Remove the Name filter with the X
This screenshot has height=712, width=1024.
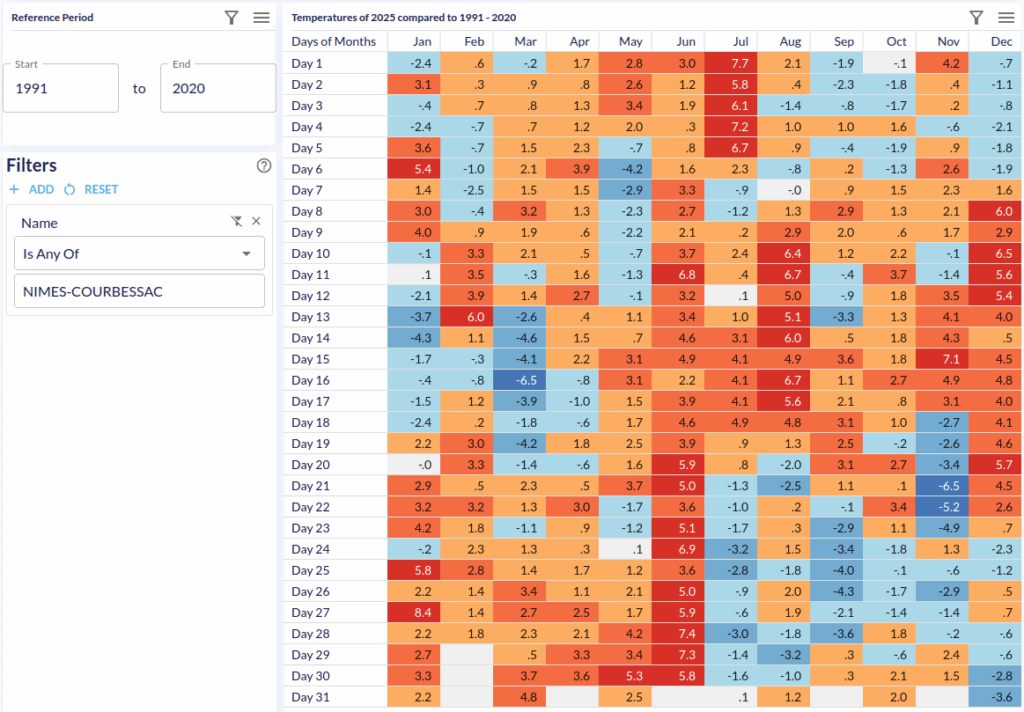[x=256, y=221]
